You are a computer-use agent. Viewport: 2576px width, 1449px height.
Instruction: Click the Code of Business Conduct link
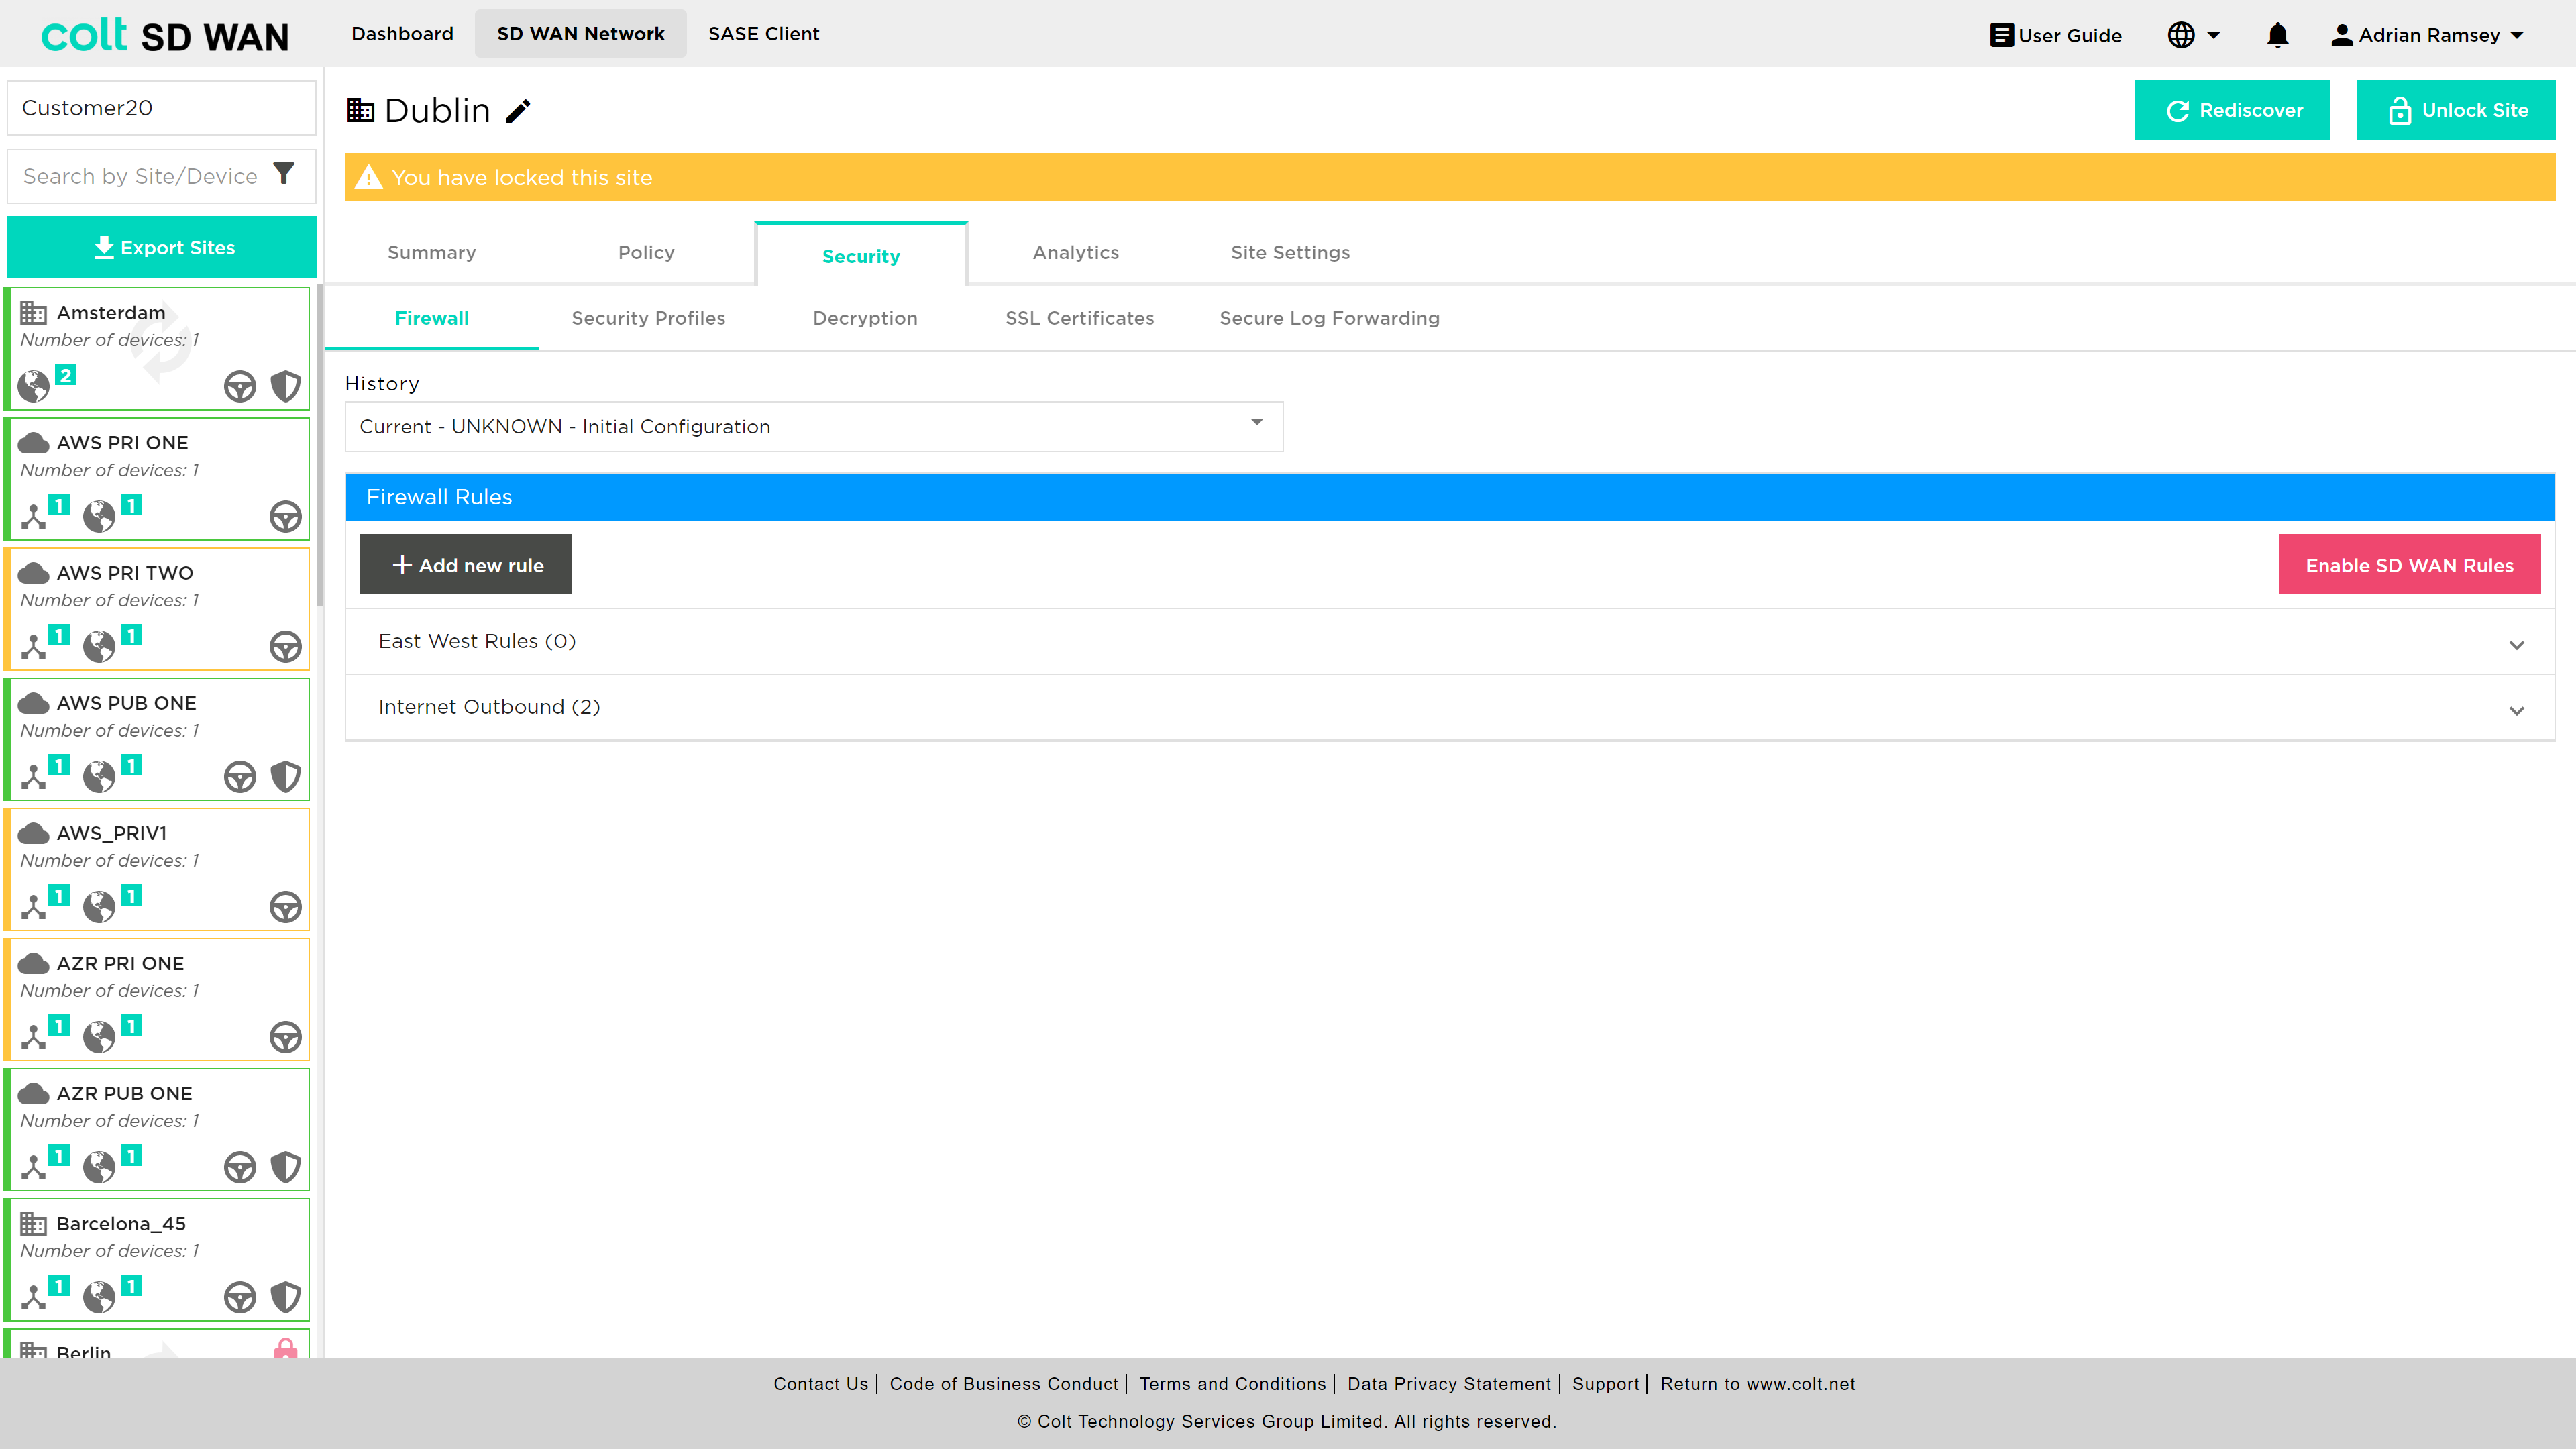click(1004, 1384)
